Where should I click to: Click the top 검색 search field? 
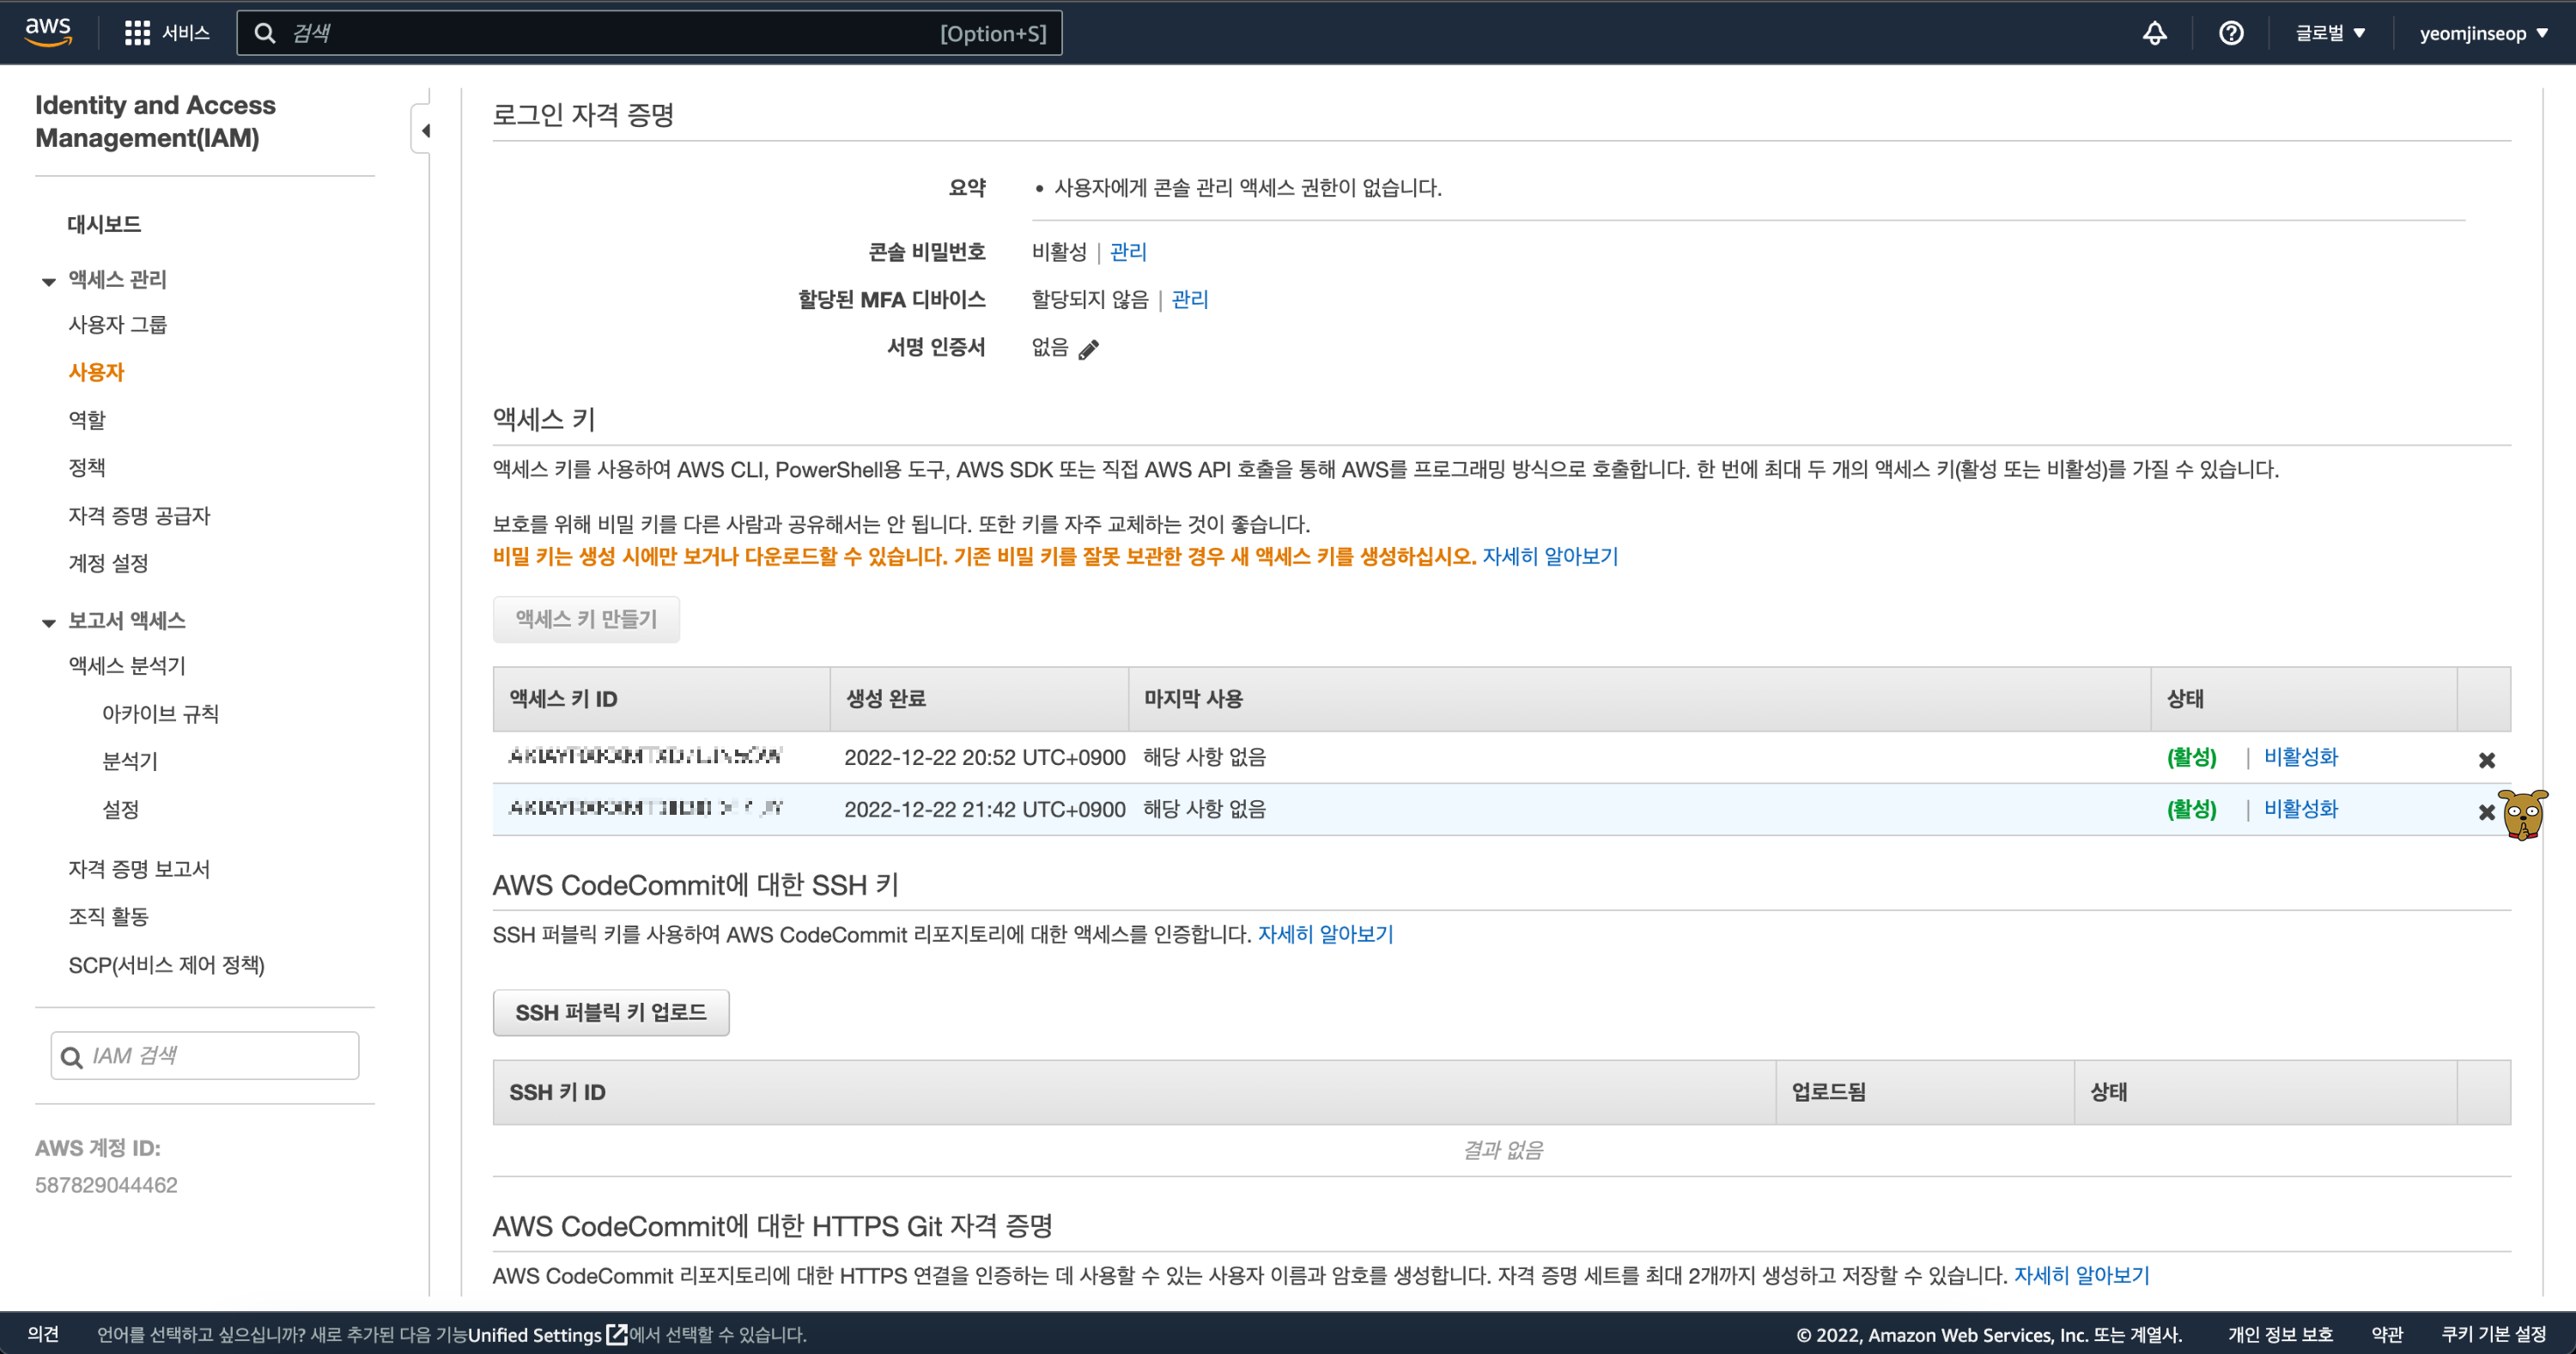(x=649, y=33)
